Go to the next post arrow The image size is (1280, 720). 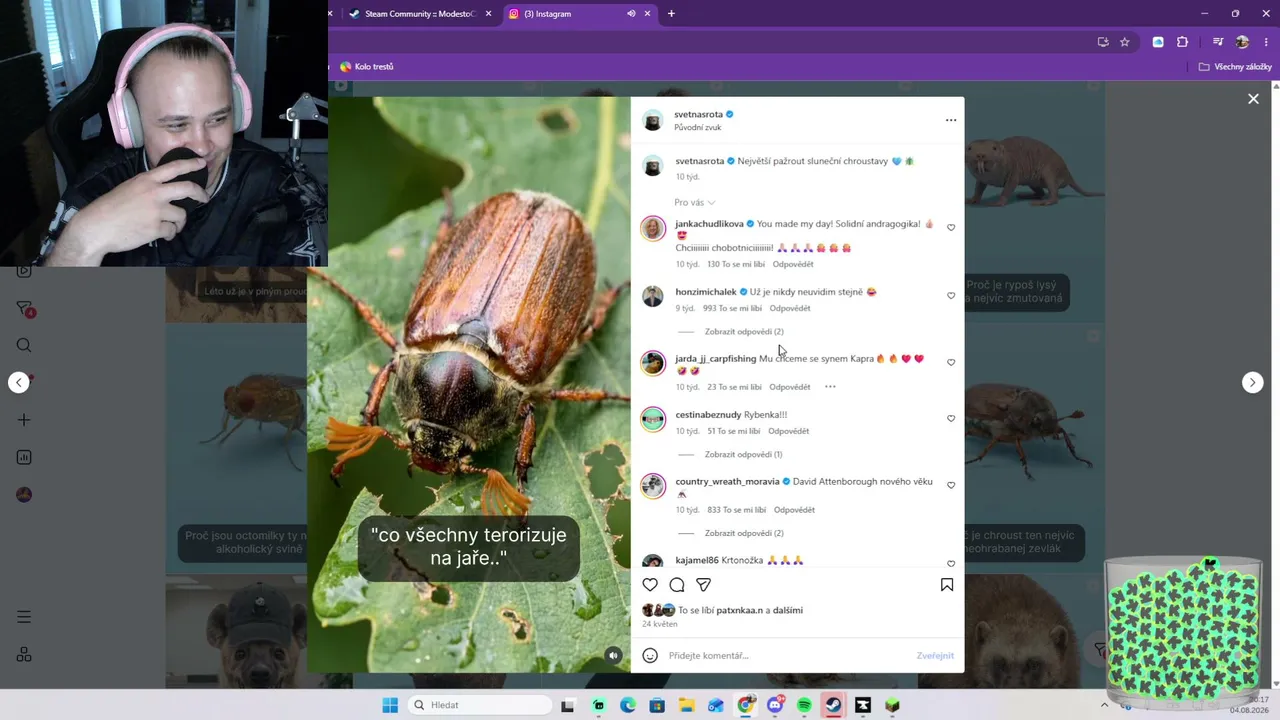point(1252,383)
